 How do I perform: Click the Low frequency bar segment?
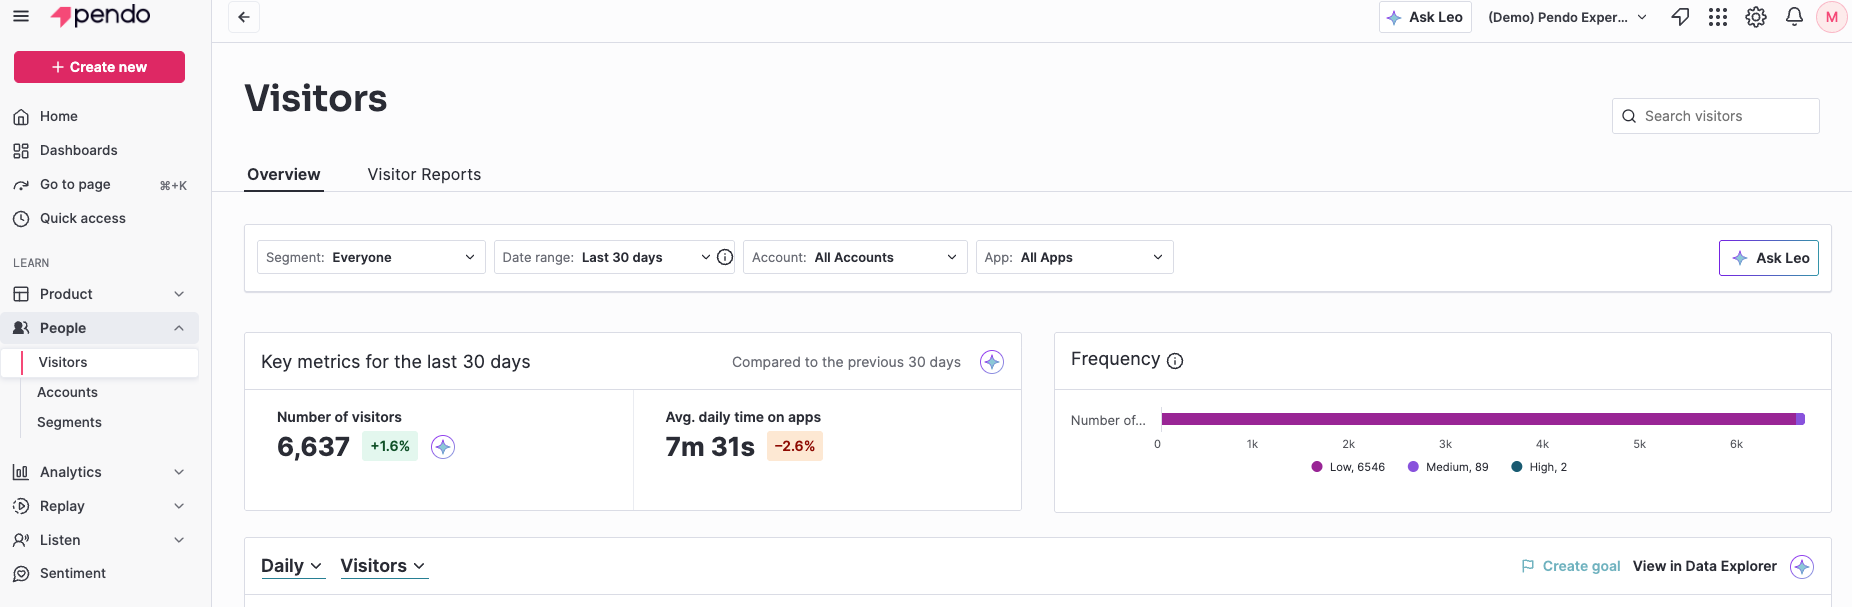pos(1478,419)
